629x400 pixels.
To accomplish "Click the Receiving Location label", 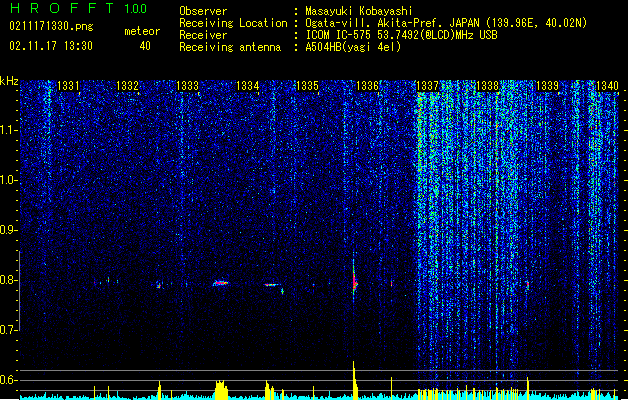I will 233,23.
